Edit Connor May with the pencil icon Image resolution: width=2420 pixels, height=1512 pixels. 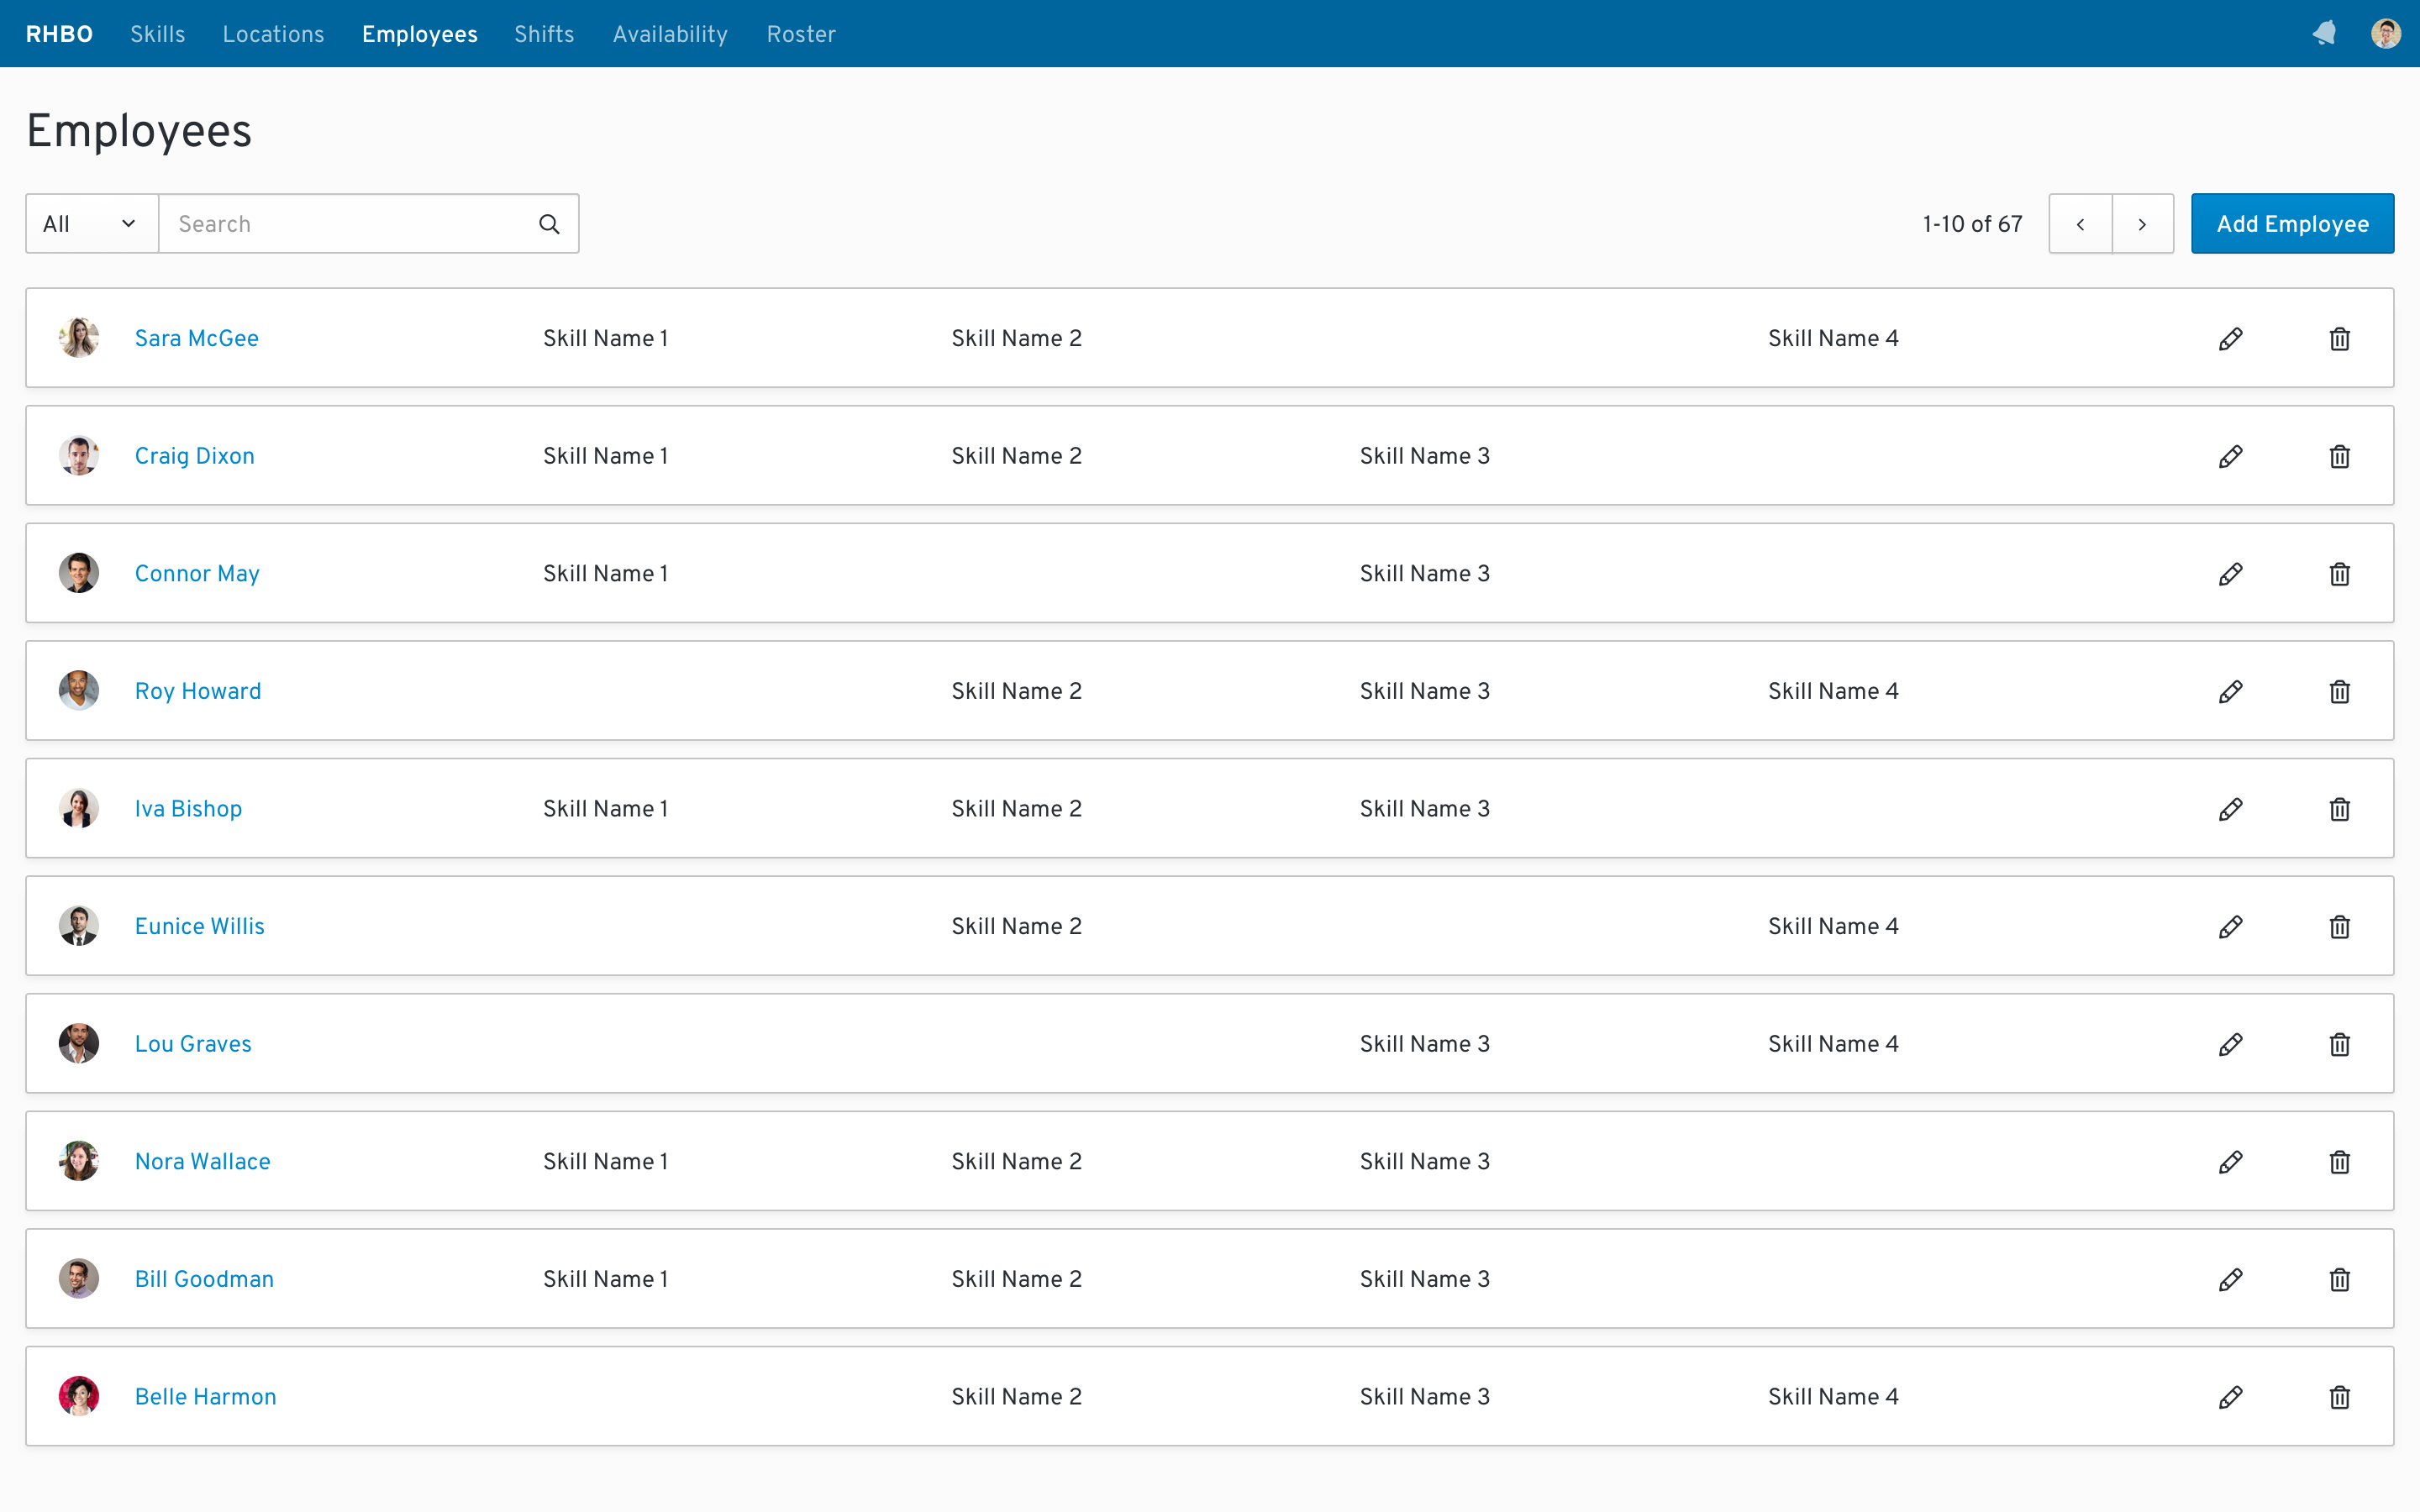[x=2230, y=574]
